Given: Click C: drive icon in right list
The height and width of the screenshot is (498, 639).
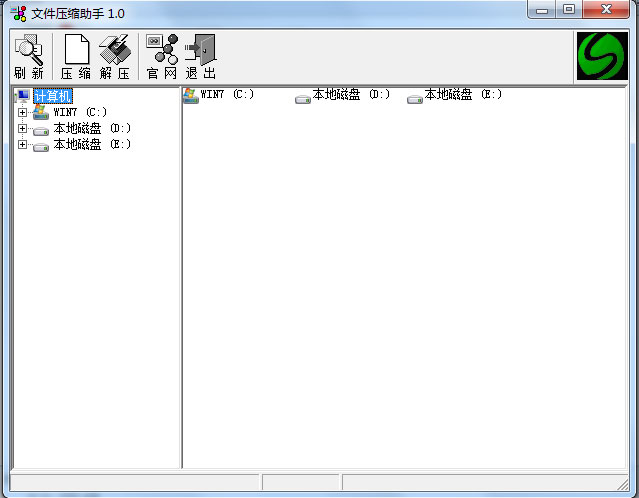Looking at the screenshot, I should (191, 96).
